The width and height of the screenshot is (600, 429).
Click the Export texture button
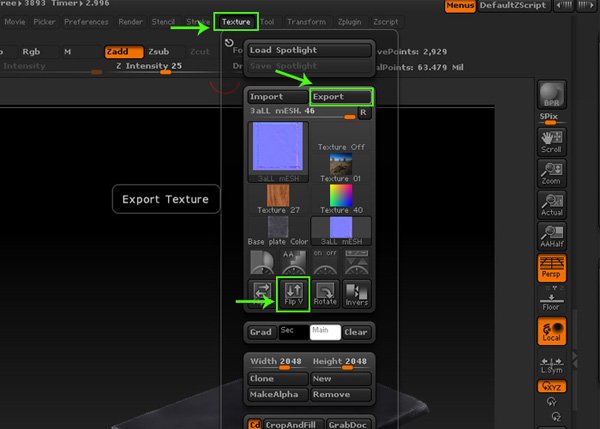coord(341,97)
